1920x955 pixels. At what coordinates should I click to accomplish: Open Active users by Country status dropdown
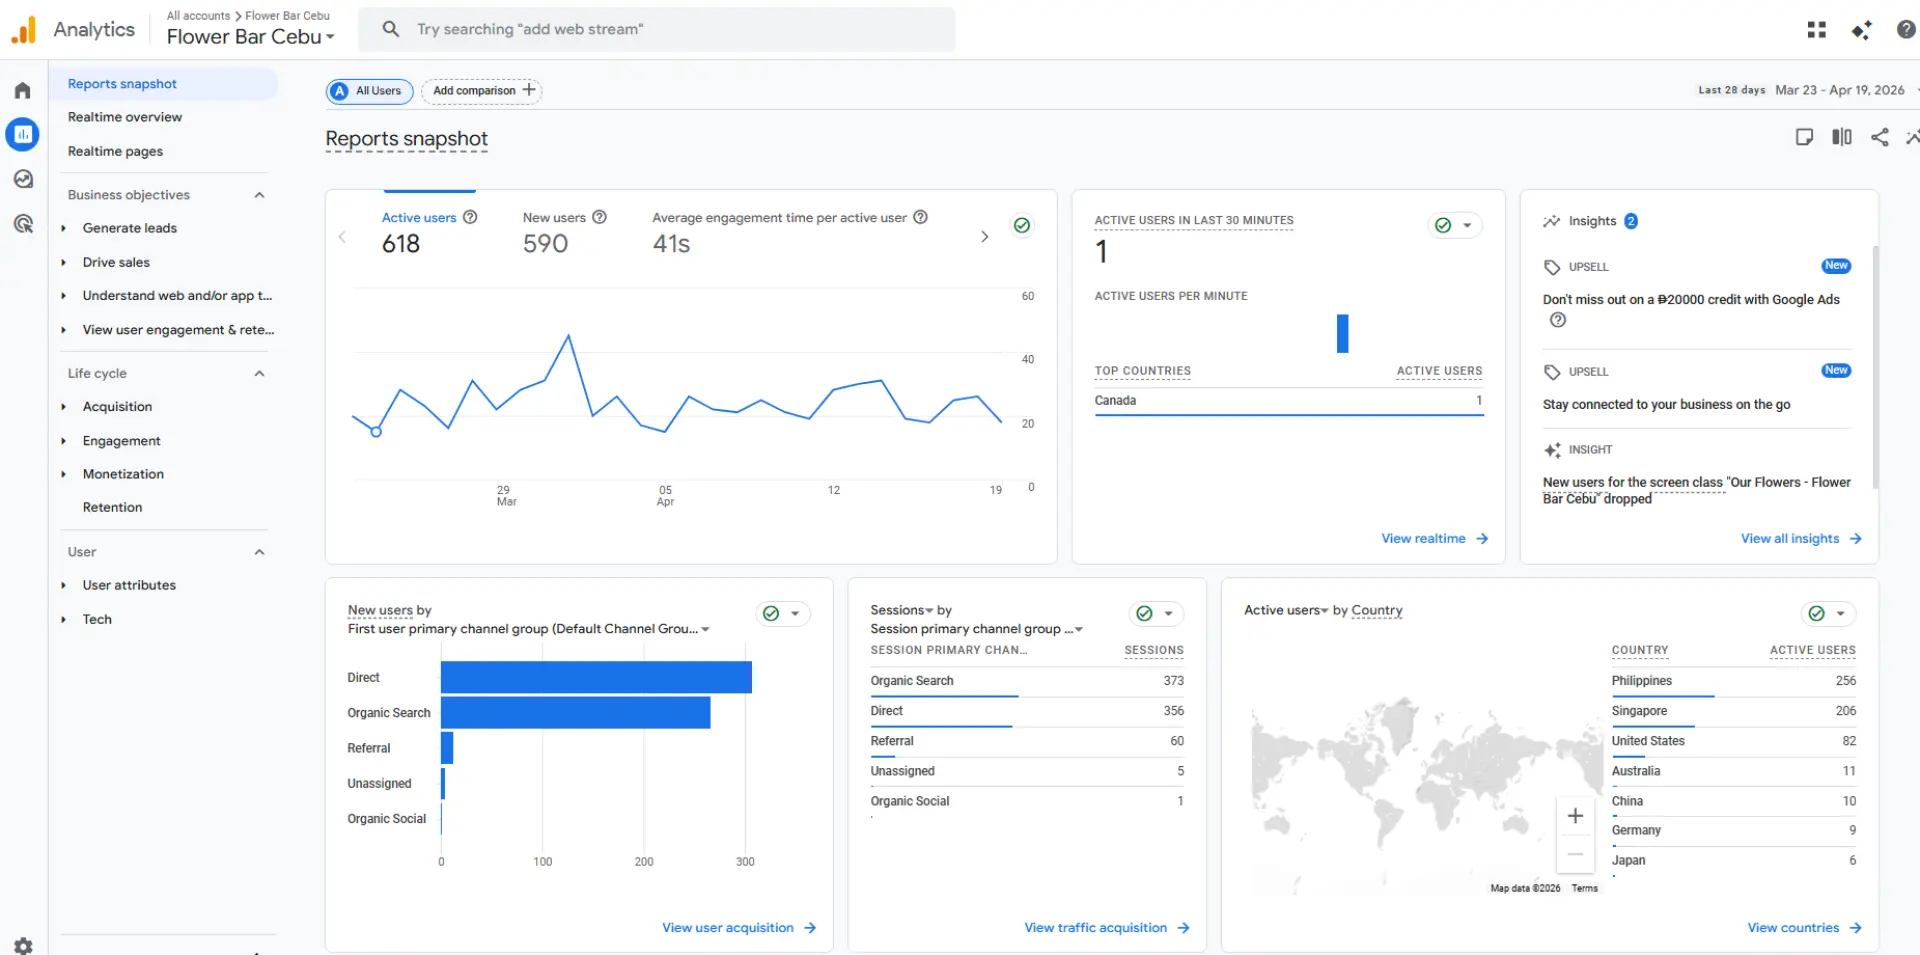pos(1828,613)
